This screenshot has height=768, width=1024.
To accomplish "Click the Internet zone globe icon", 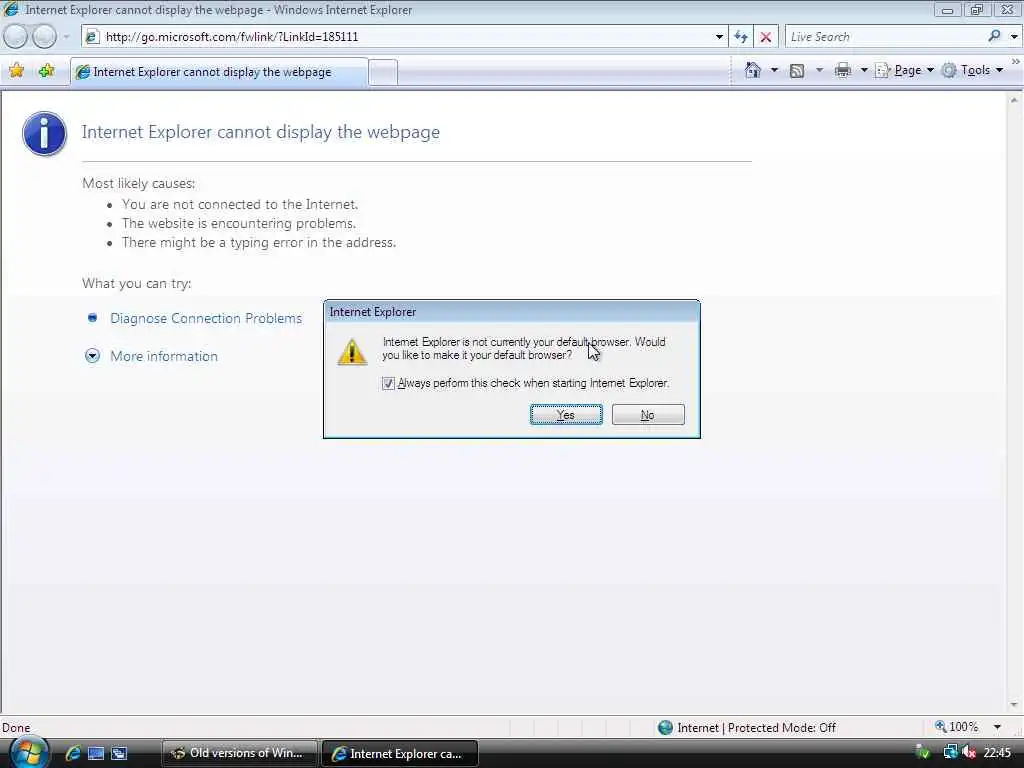I will point(665,728).
